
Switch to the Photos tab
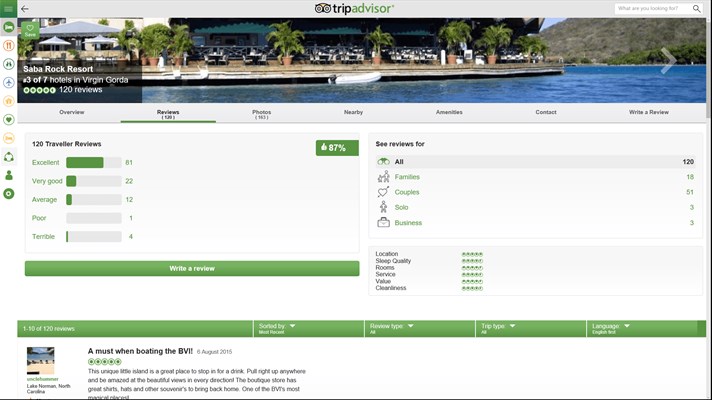(x=262, y=114)
